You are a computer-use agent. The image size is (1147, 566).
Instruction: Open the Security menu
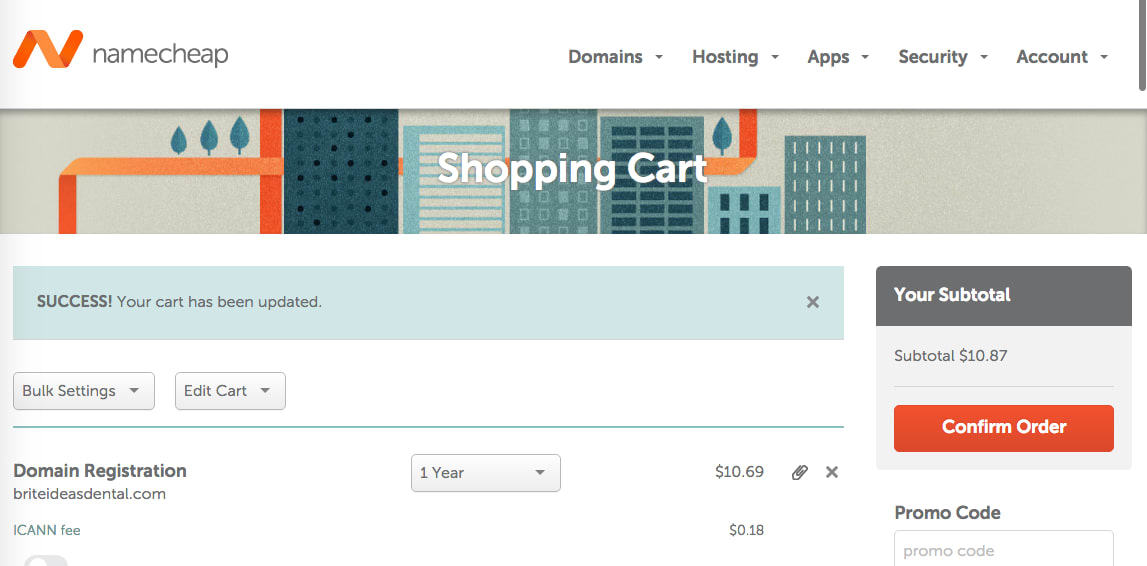pyautogui.click(x=943, y=57)
